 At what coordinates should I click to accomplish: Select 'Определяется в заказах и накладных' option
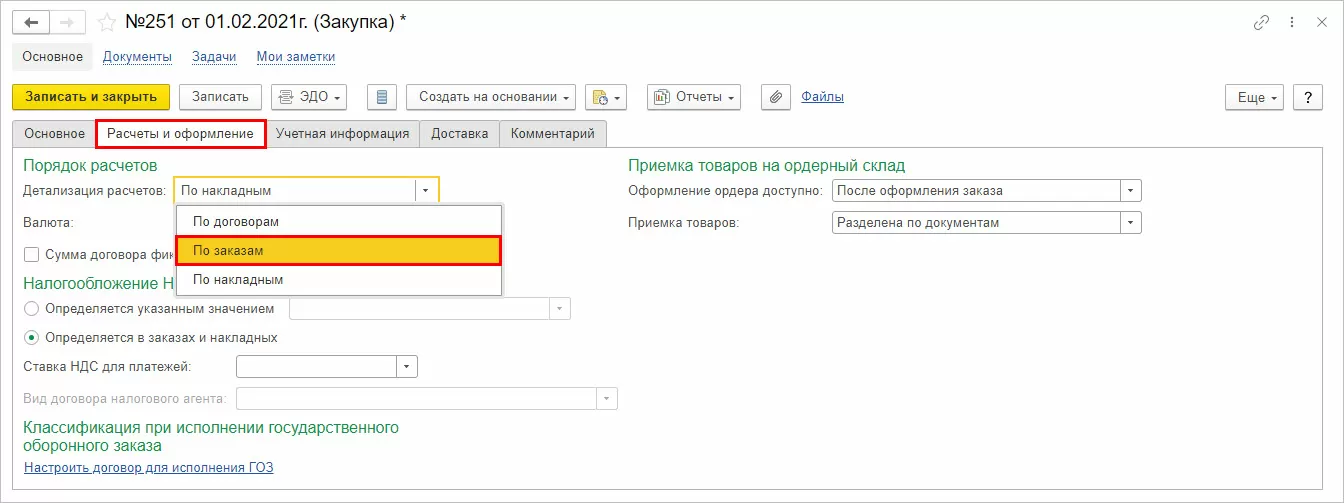click(x=31, y=338)
